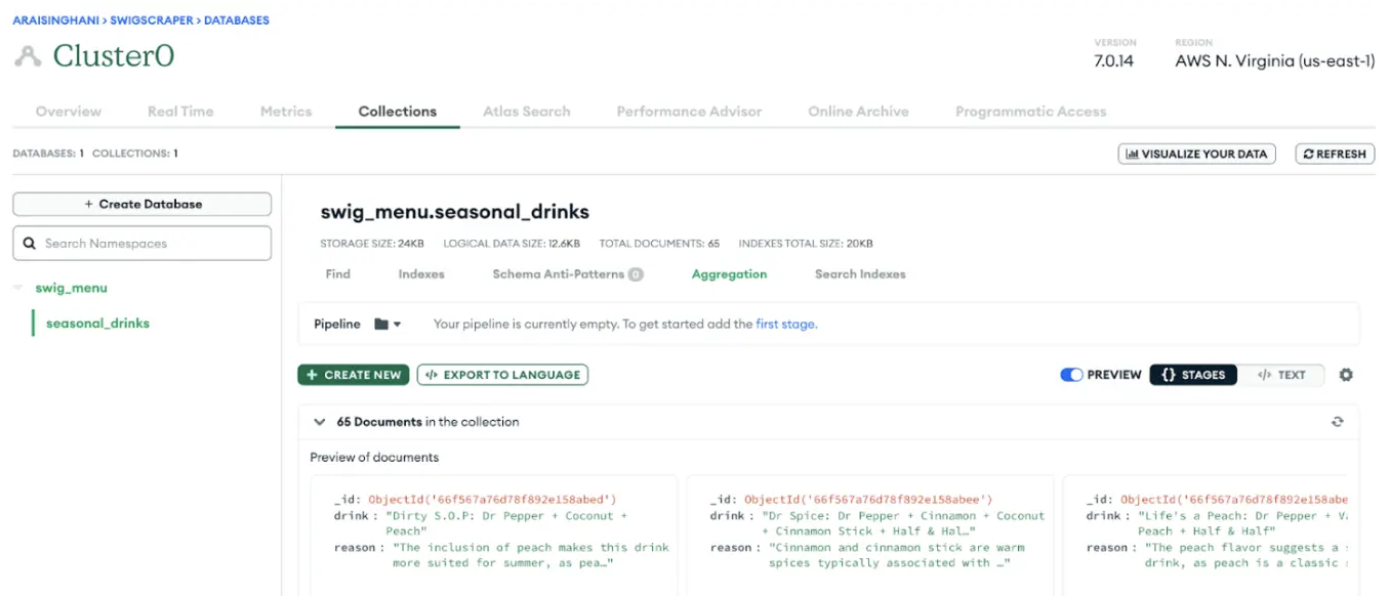This screenshot has height=600, width=1382.
Task: Click the Create Database button
Action: click(x=141, y=204)
